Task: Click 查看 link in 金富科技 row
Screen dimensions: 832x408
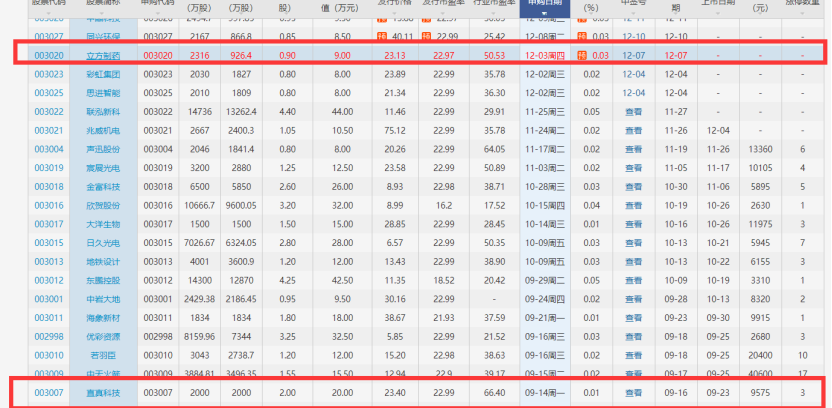Action: [634, 187]
